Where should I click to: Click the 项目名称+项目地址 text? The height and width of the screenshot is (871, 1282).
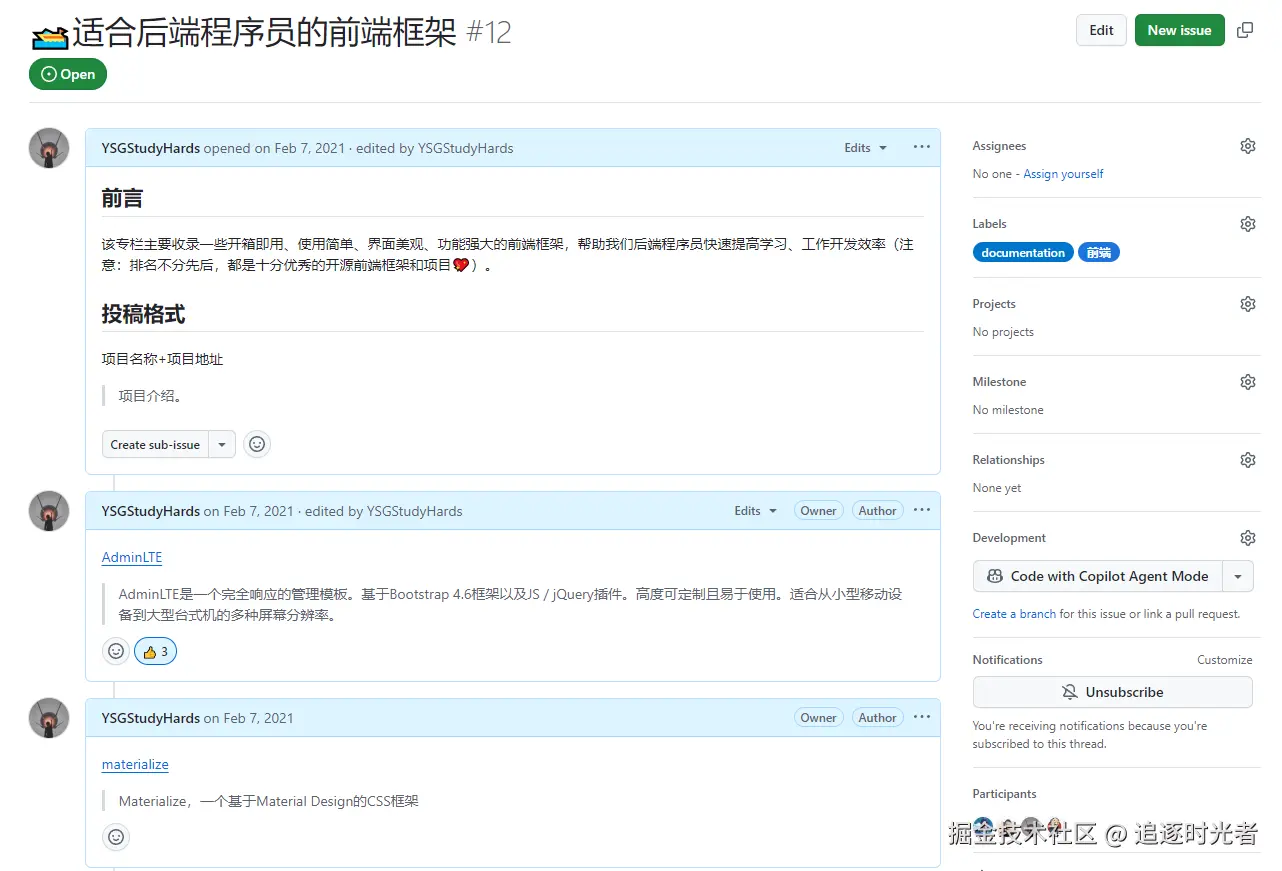[162, 359]
